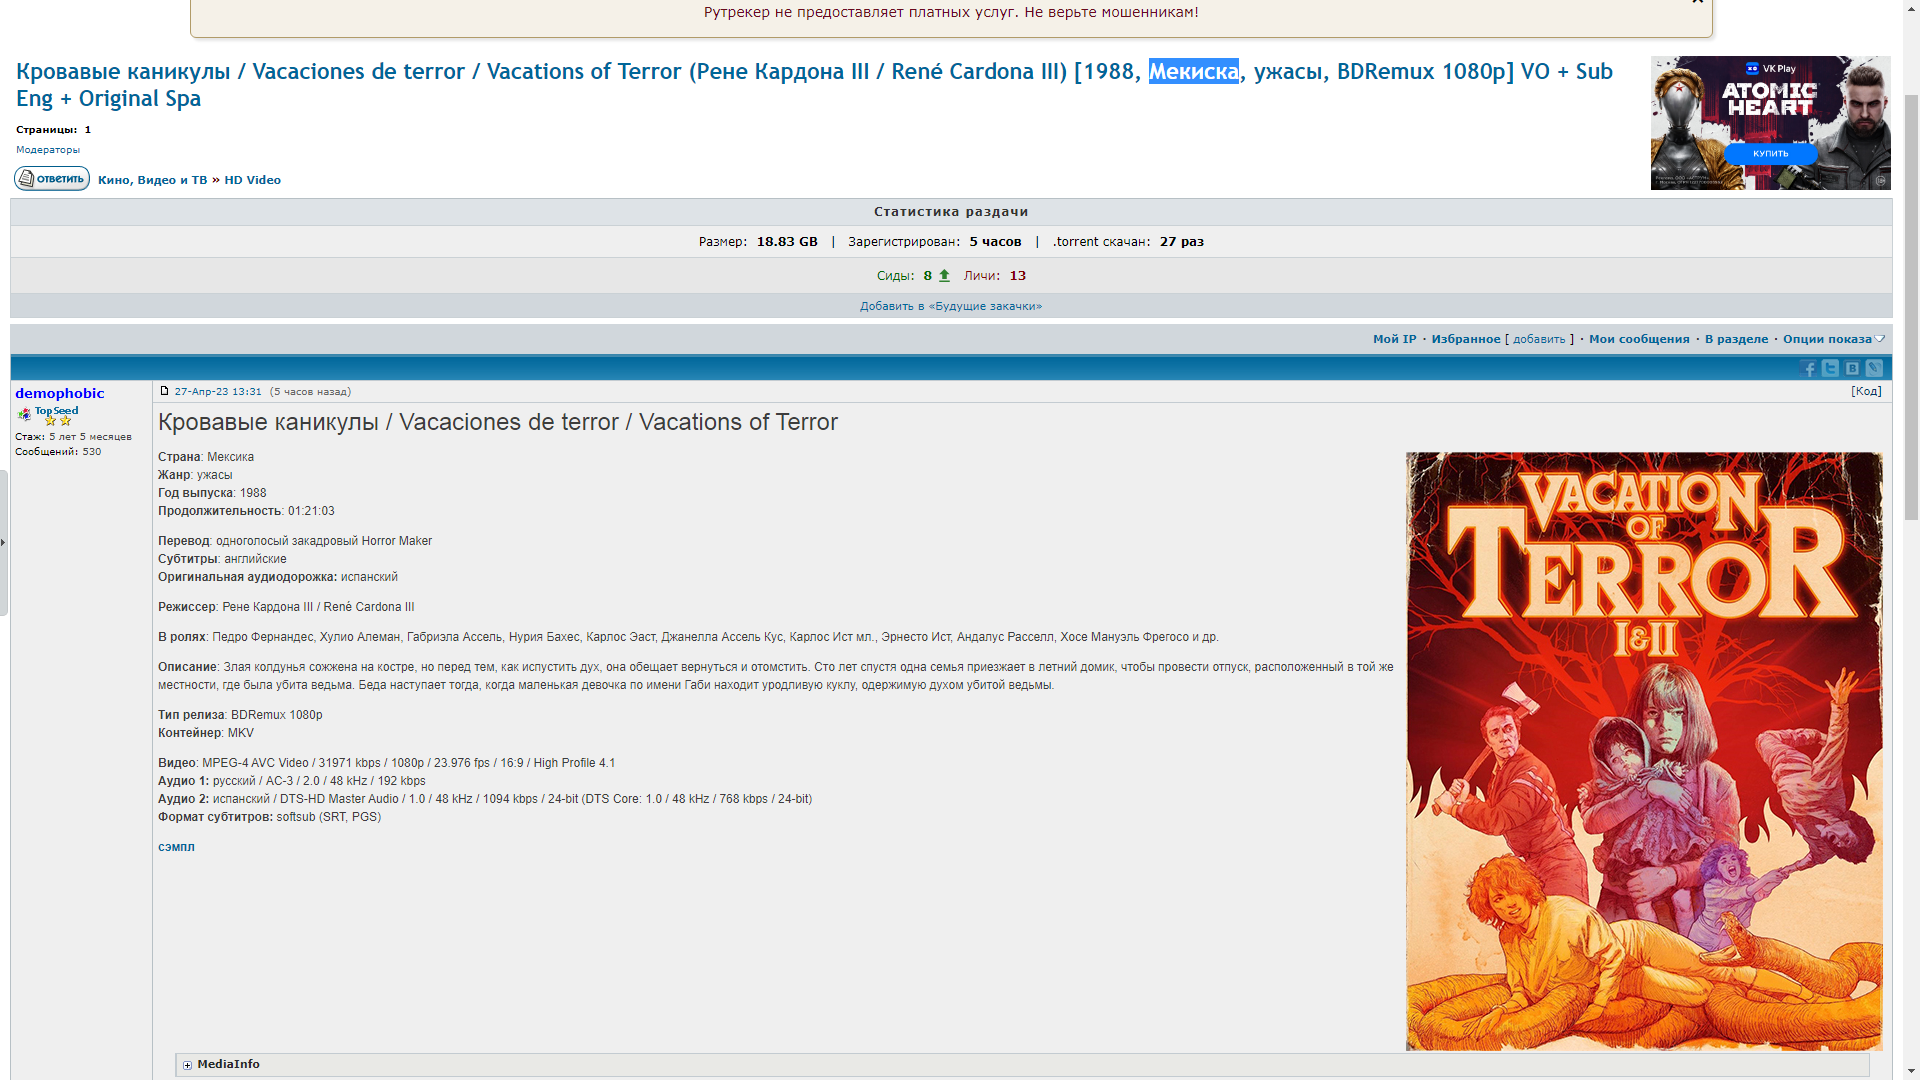Click the page vertical scrollbar
Screen dimensions: 1920x1080
[1910, 300]
